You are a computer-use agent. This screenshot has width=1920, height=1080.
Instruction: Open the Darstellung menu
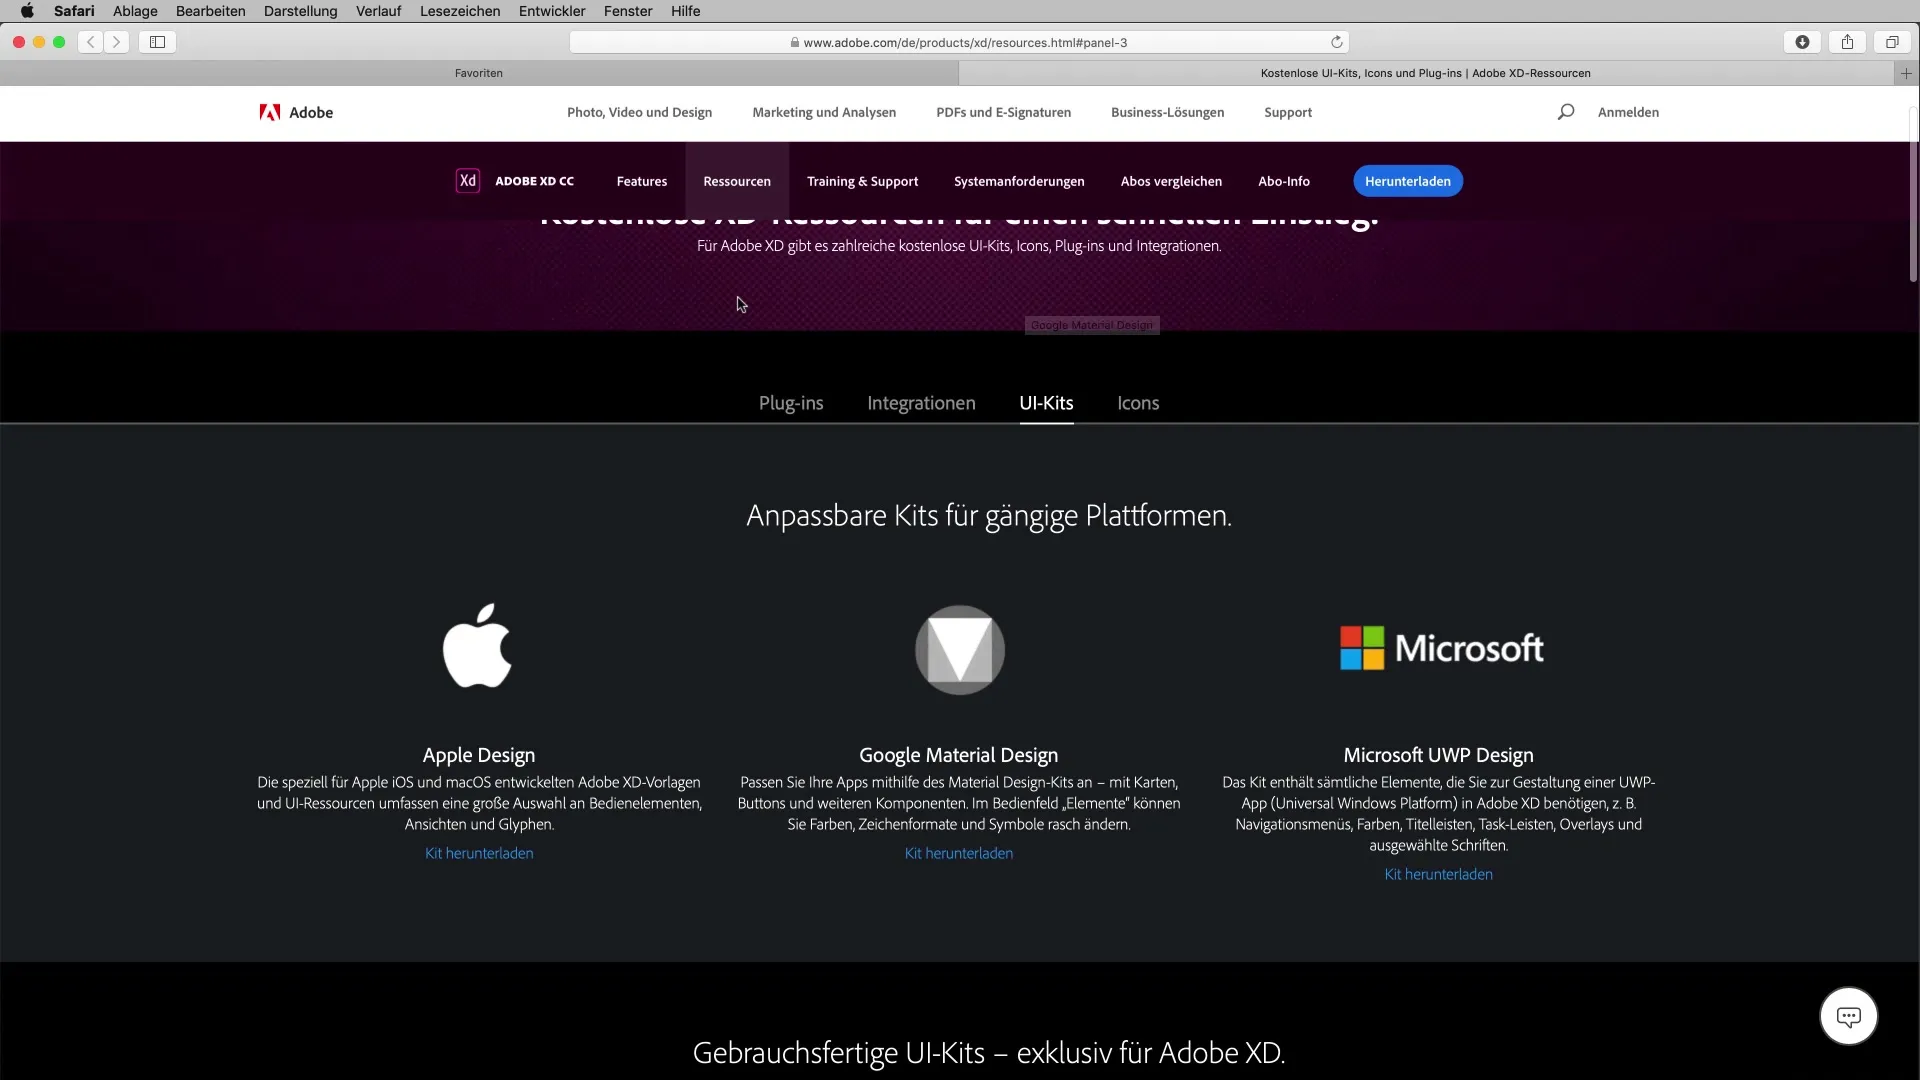(300, 11)
